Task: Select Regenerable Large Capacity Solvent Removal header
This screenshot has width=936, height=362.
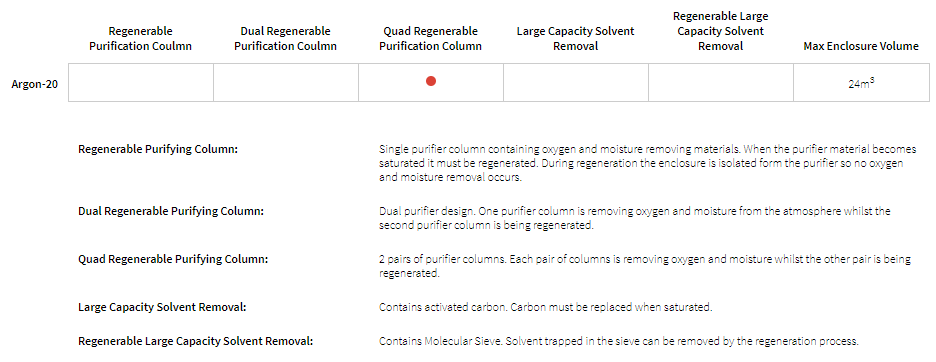Action: pyautogui.click(x=721, y=31)
